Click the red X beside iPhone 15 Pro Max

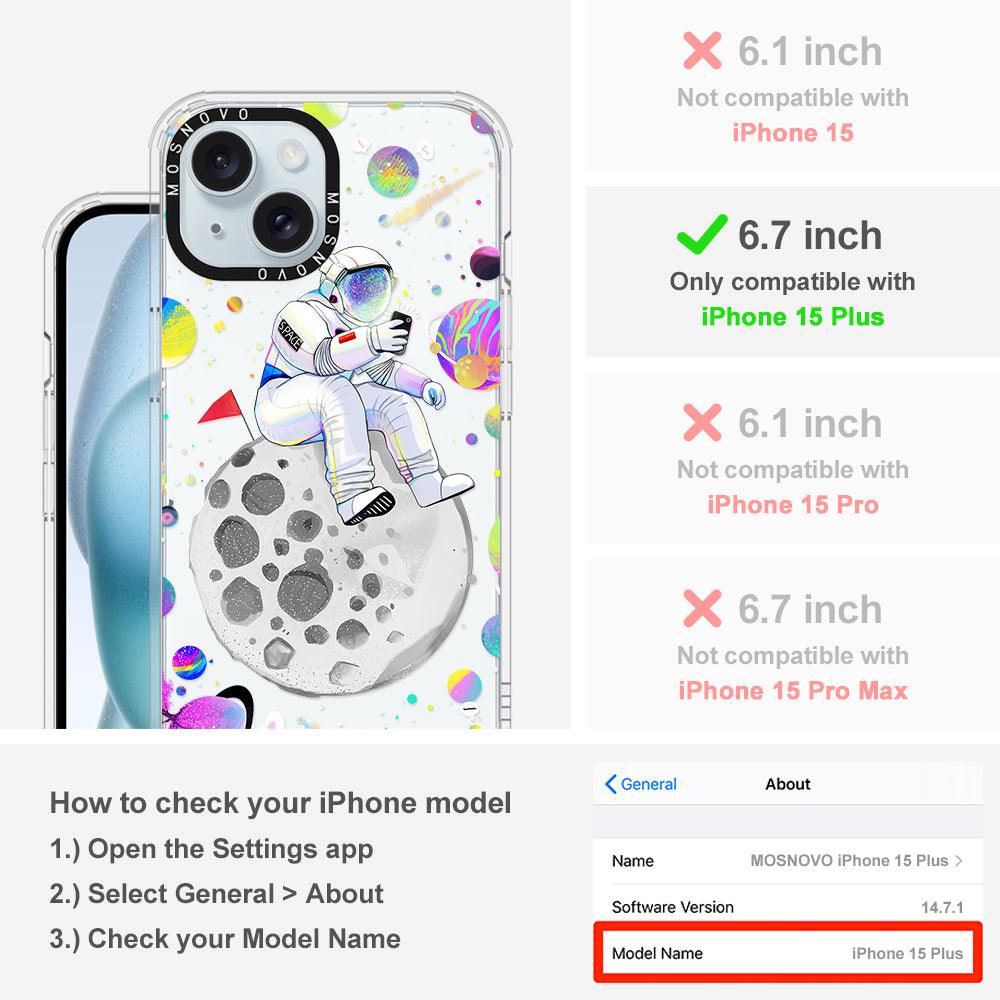(702, 608)
